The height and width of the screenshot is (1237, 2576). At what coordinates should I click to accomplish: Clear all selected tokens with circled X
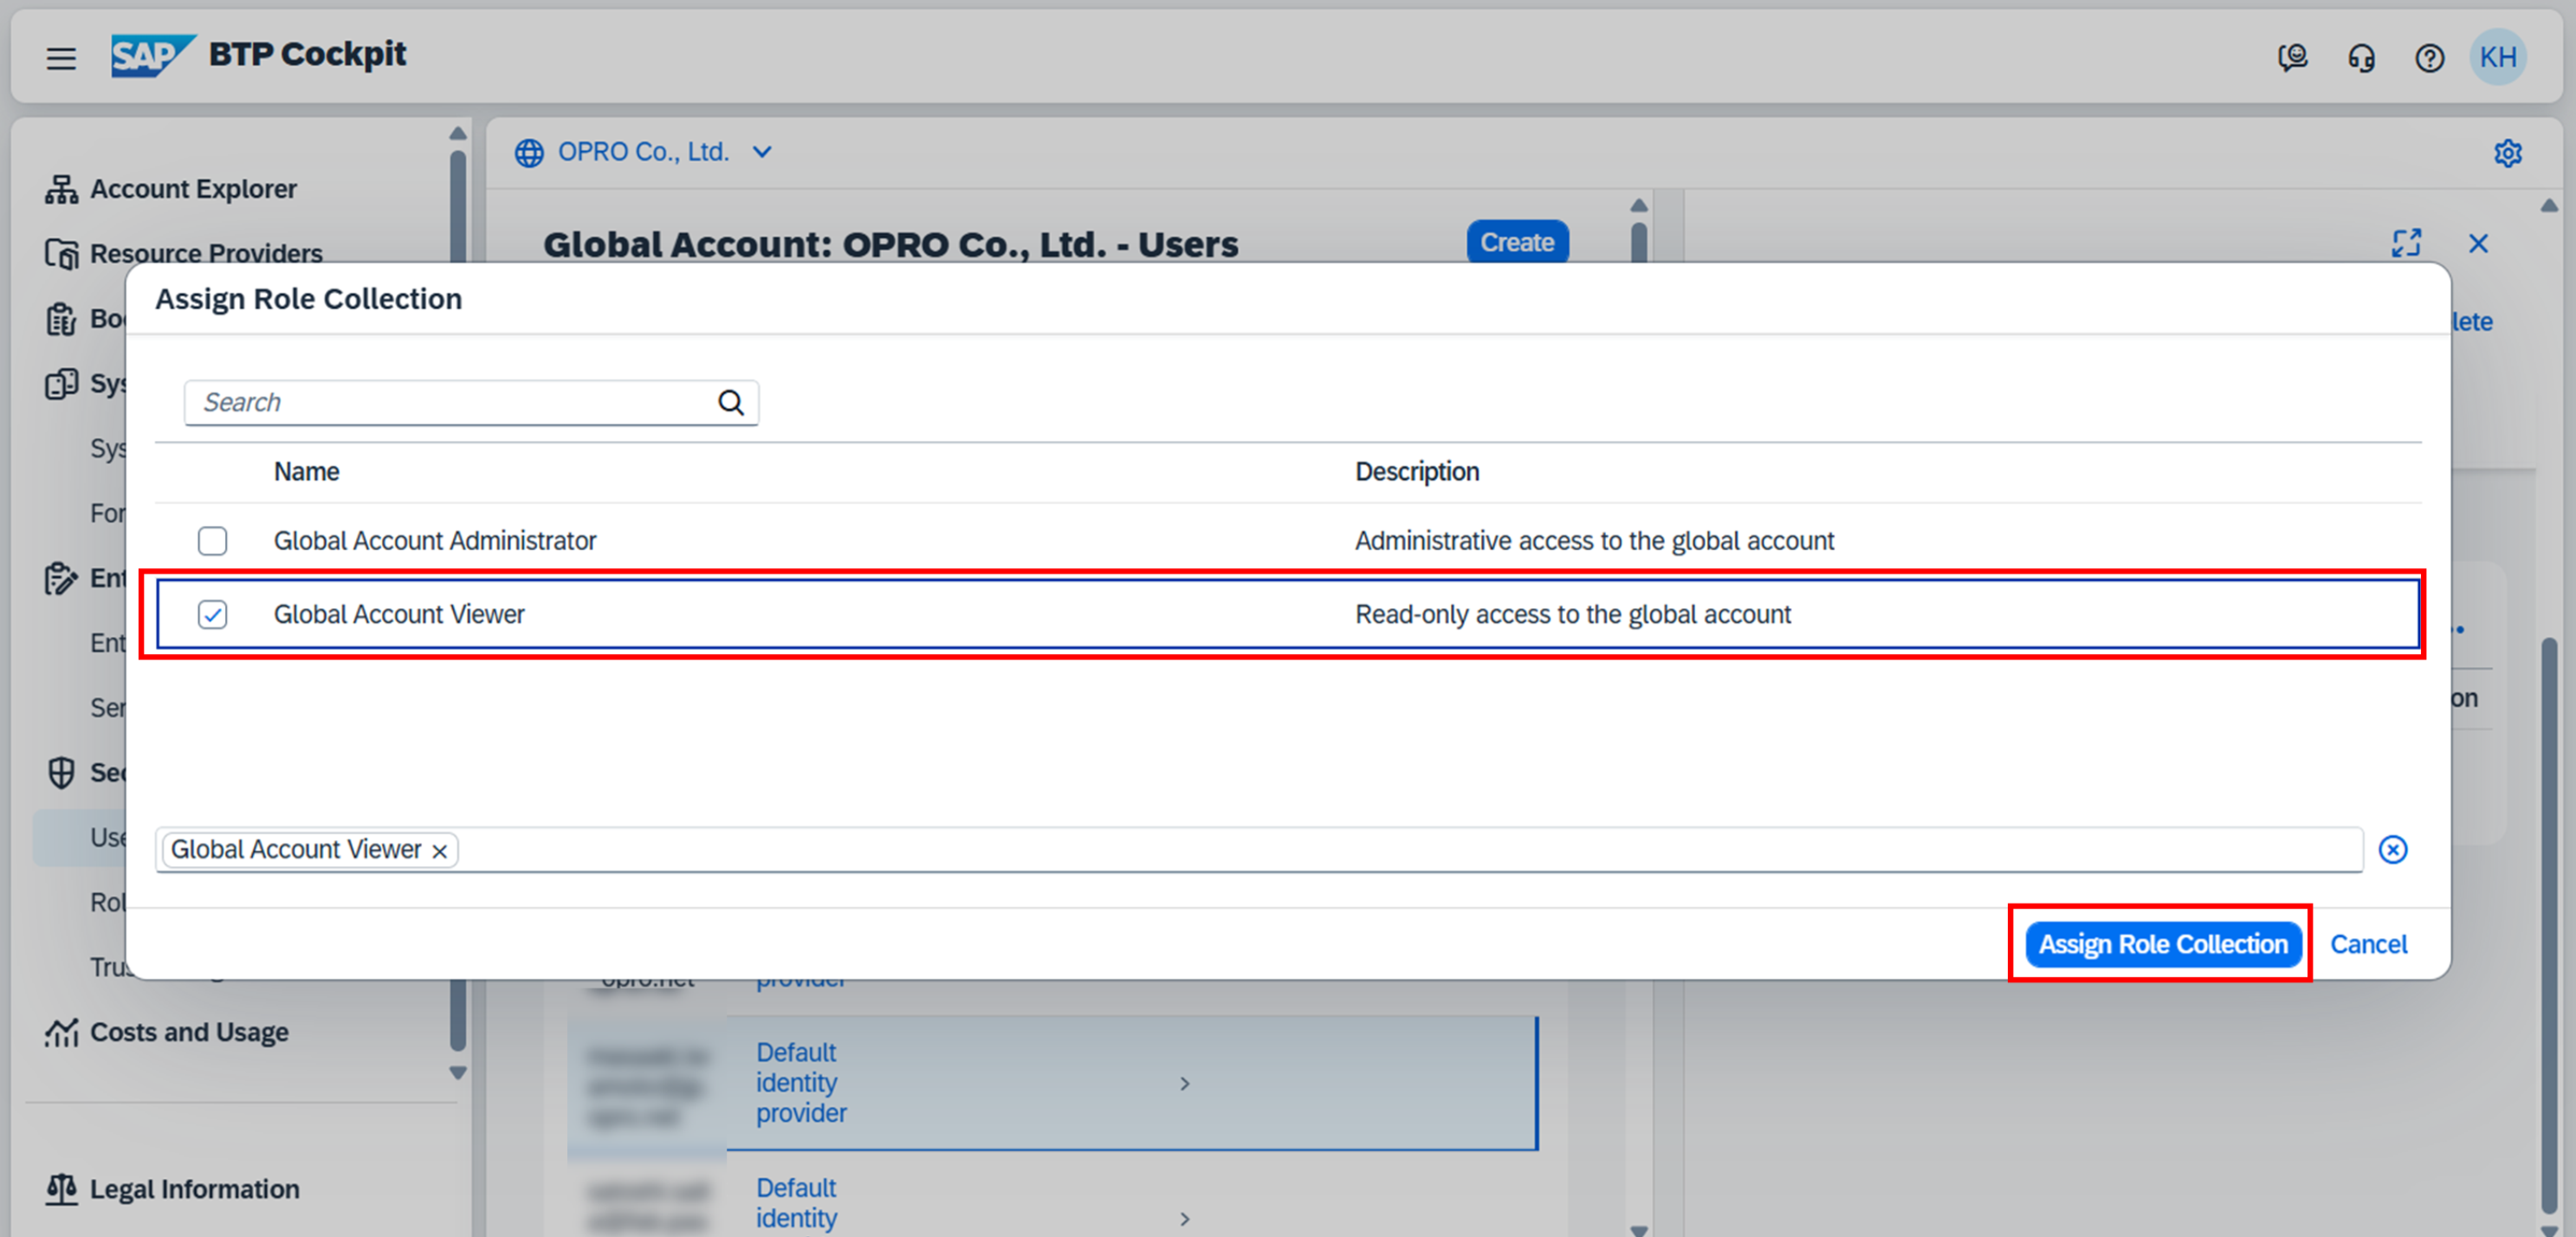coord(2392,849)
